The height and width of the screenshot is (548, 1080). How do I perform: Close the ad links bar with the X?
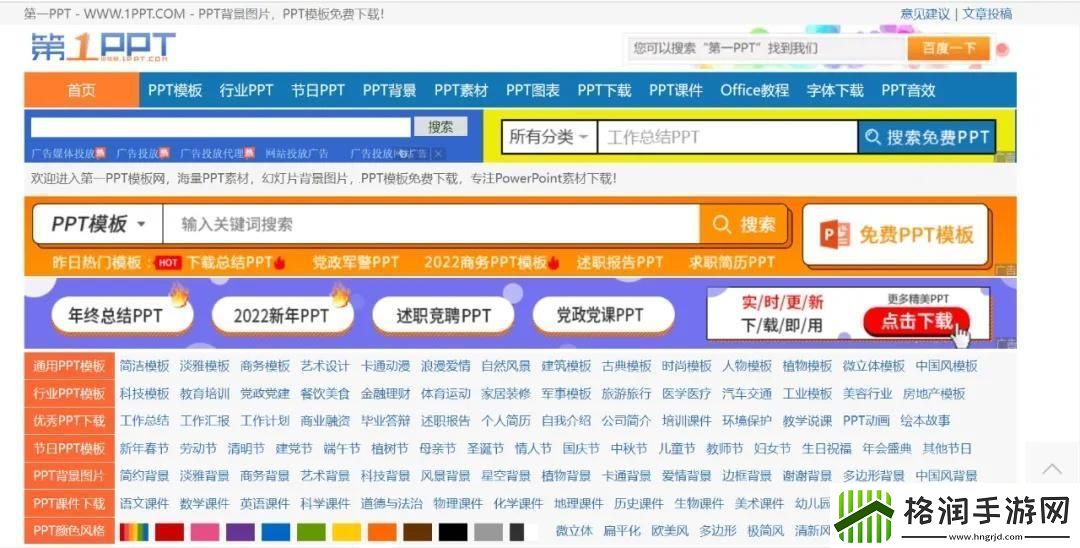(438, 154)
